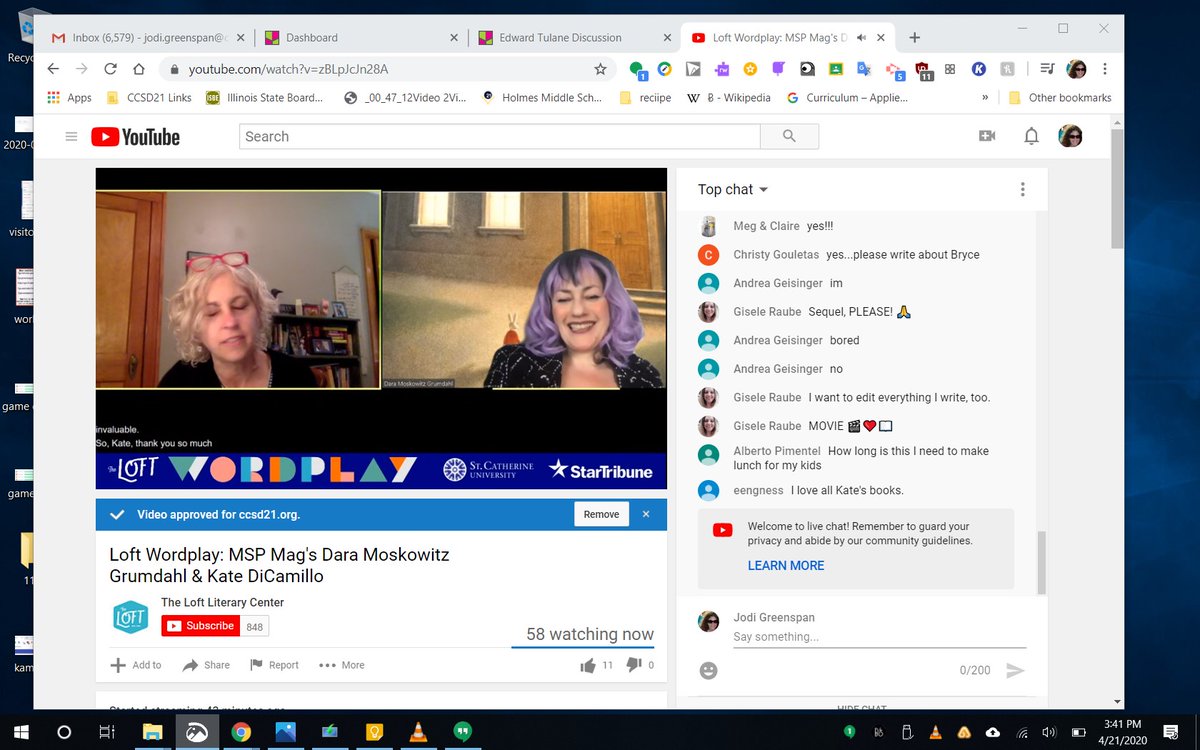
Task: Reload the page in Chrome
Action: [110, 69]
